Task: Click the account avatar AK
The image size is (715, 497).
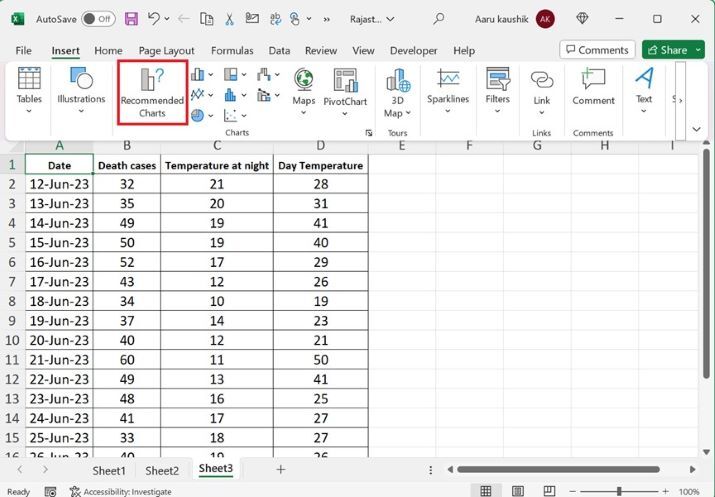Action: (545, 19)
